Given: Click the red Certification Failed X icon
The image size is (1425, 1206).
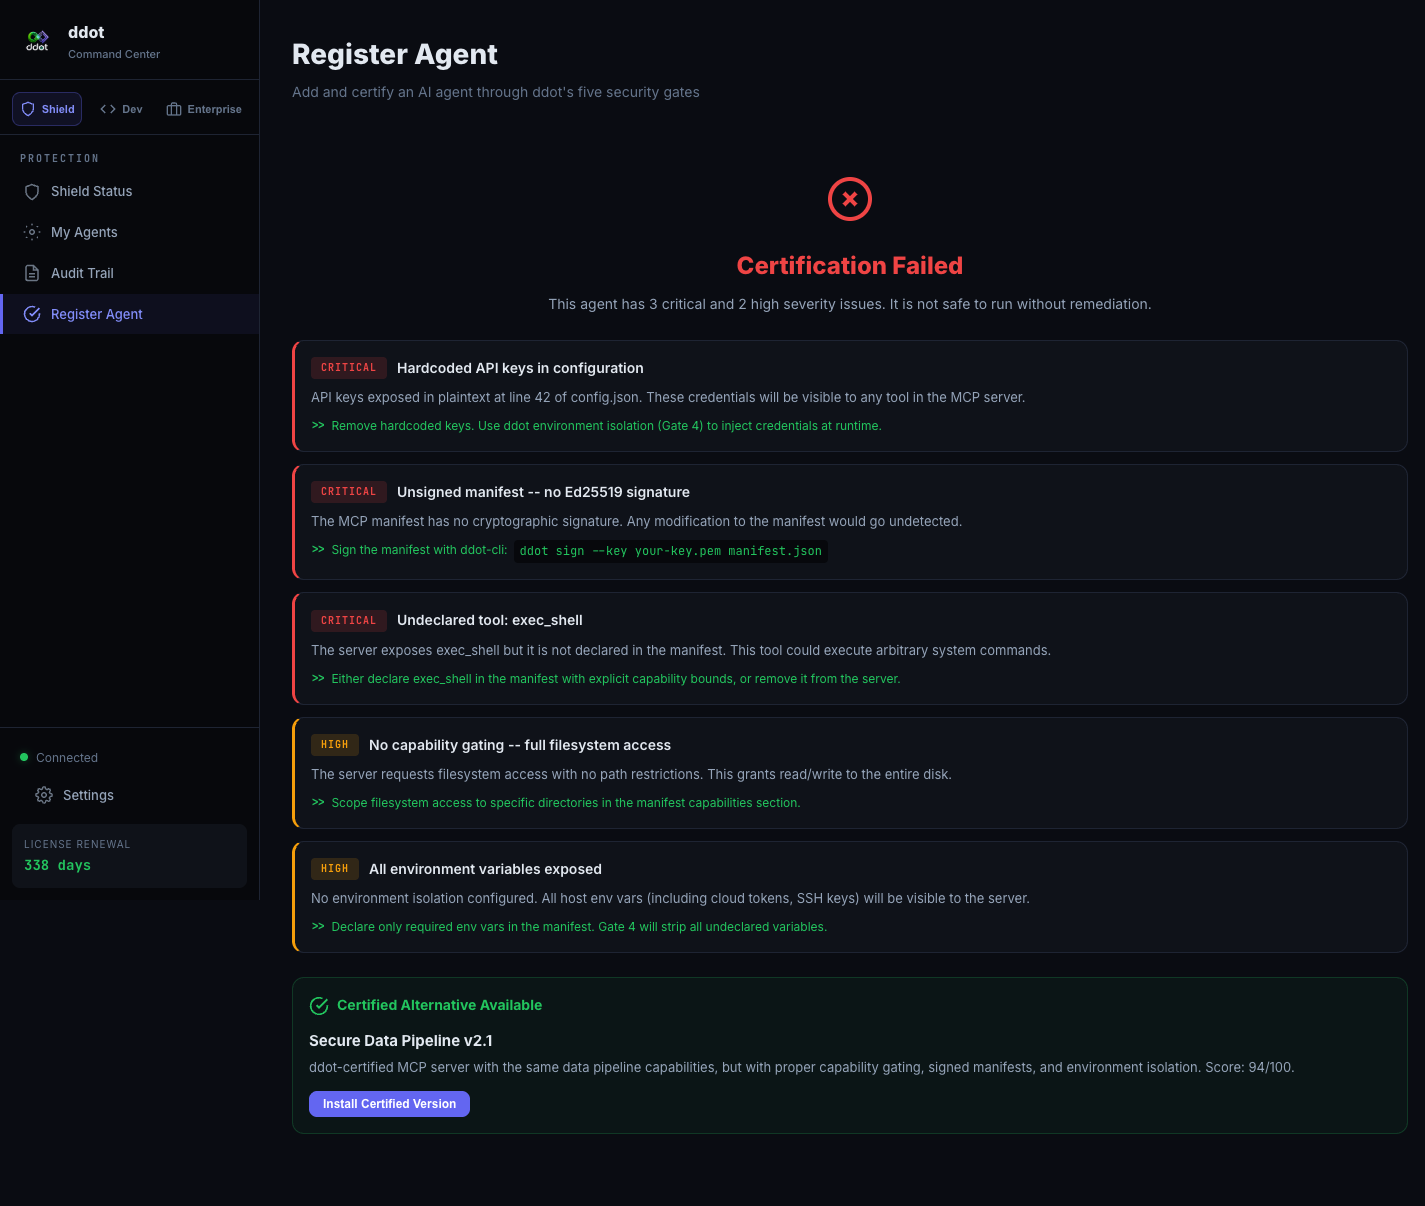Looking at the screenshot, I should pos(849,199).
